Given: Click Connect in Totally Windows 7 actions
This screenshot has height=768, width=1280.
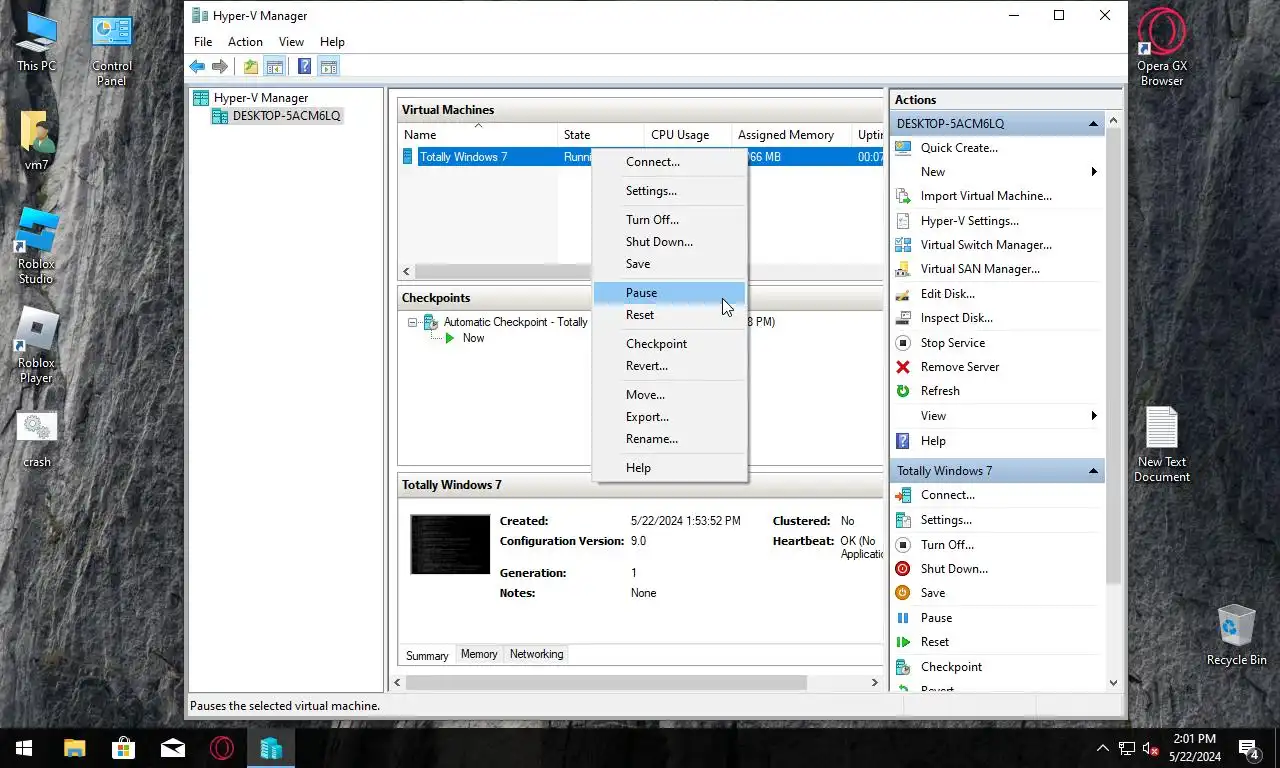Looking at the screenshot, I should point(947,495).
